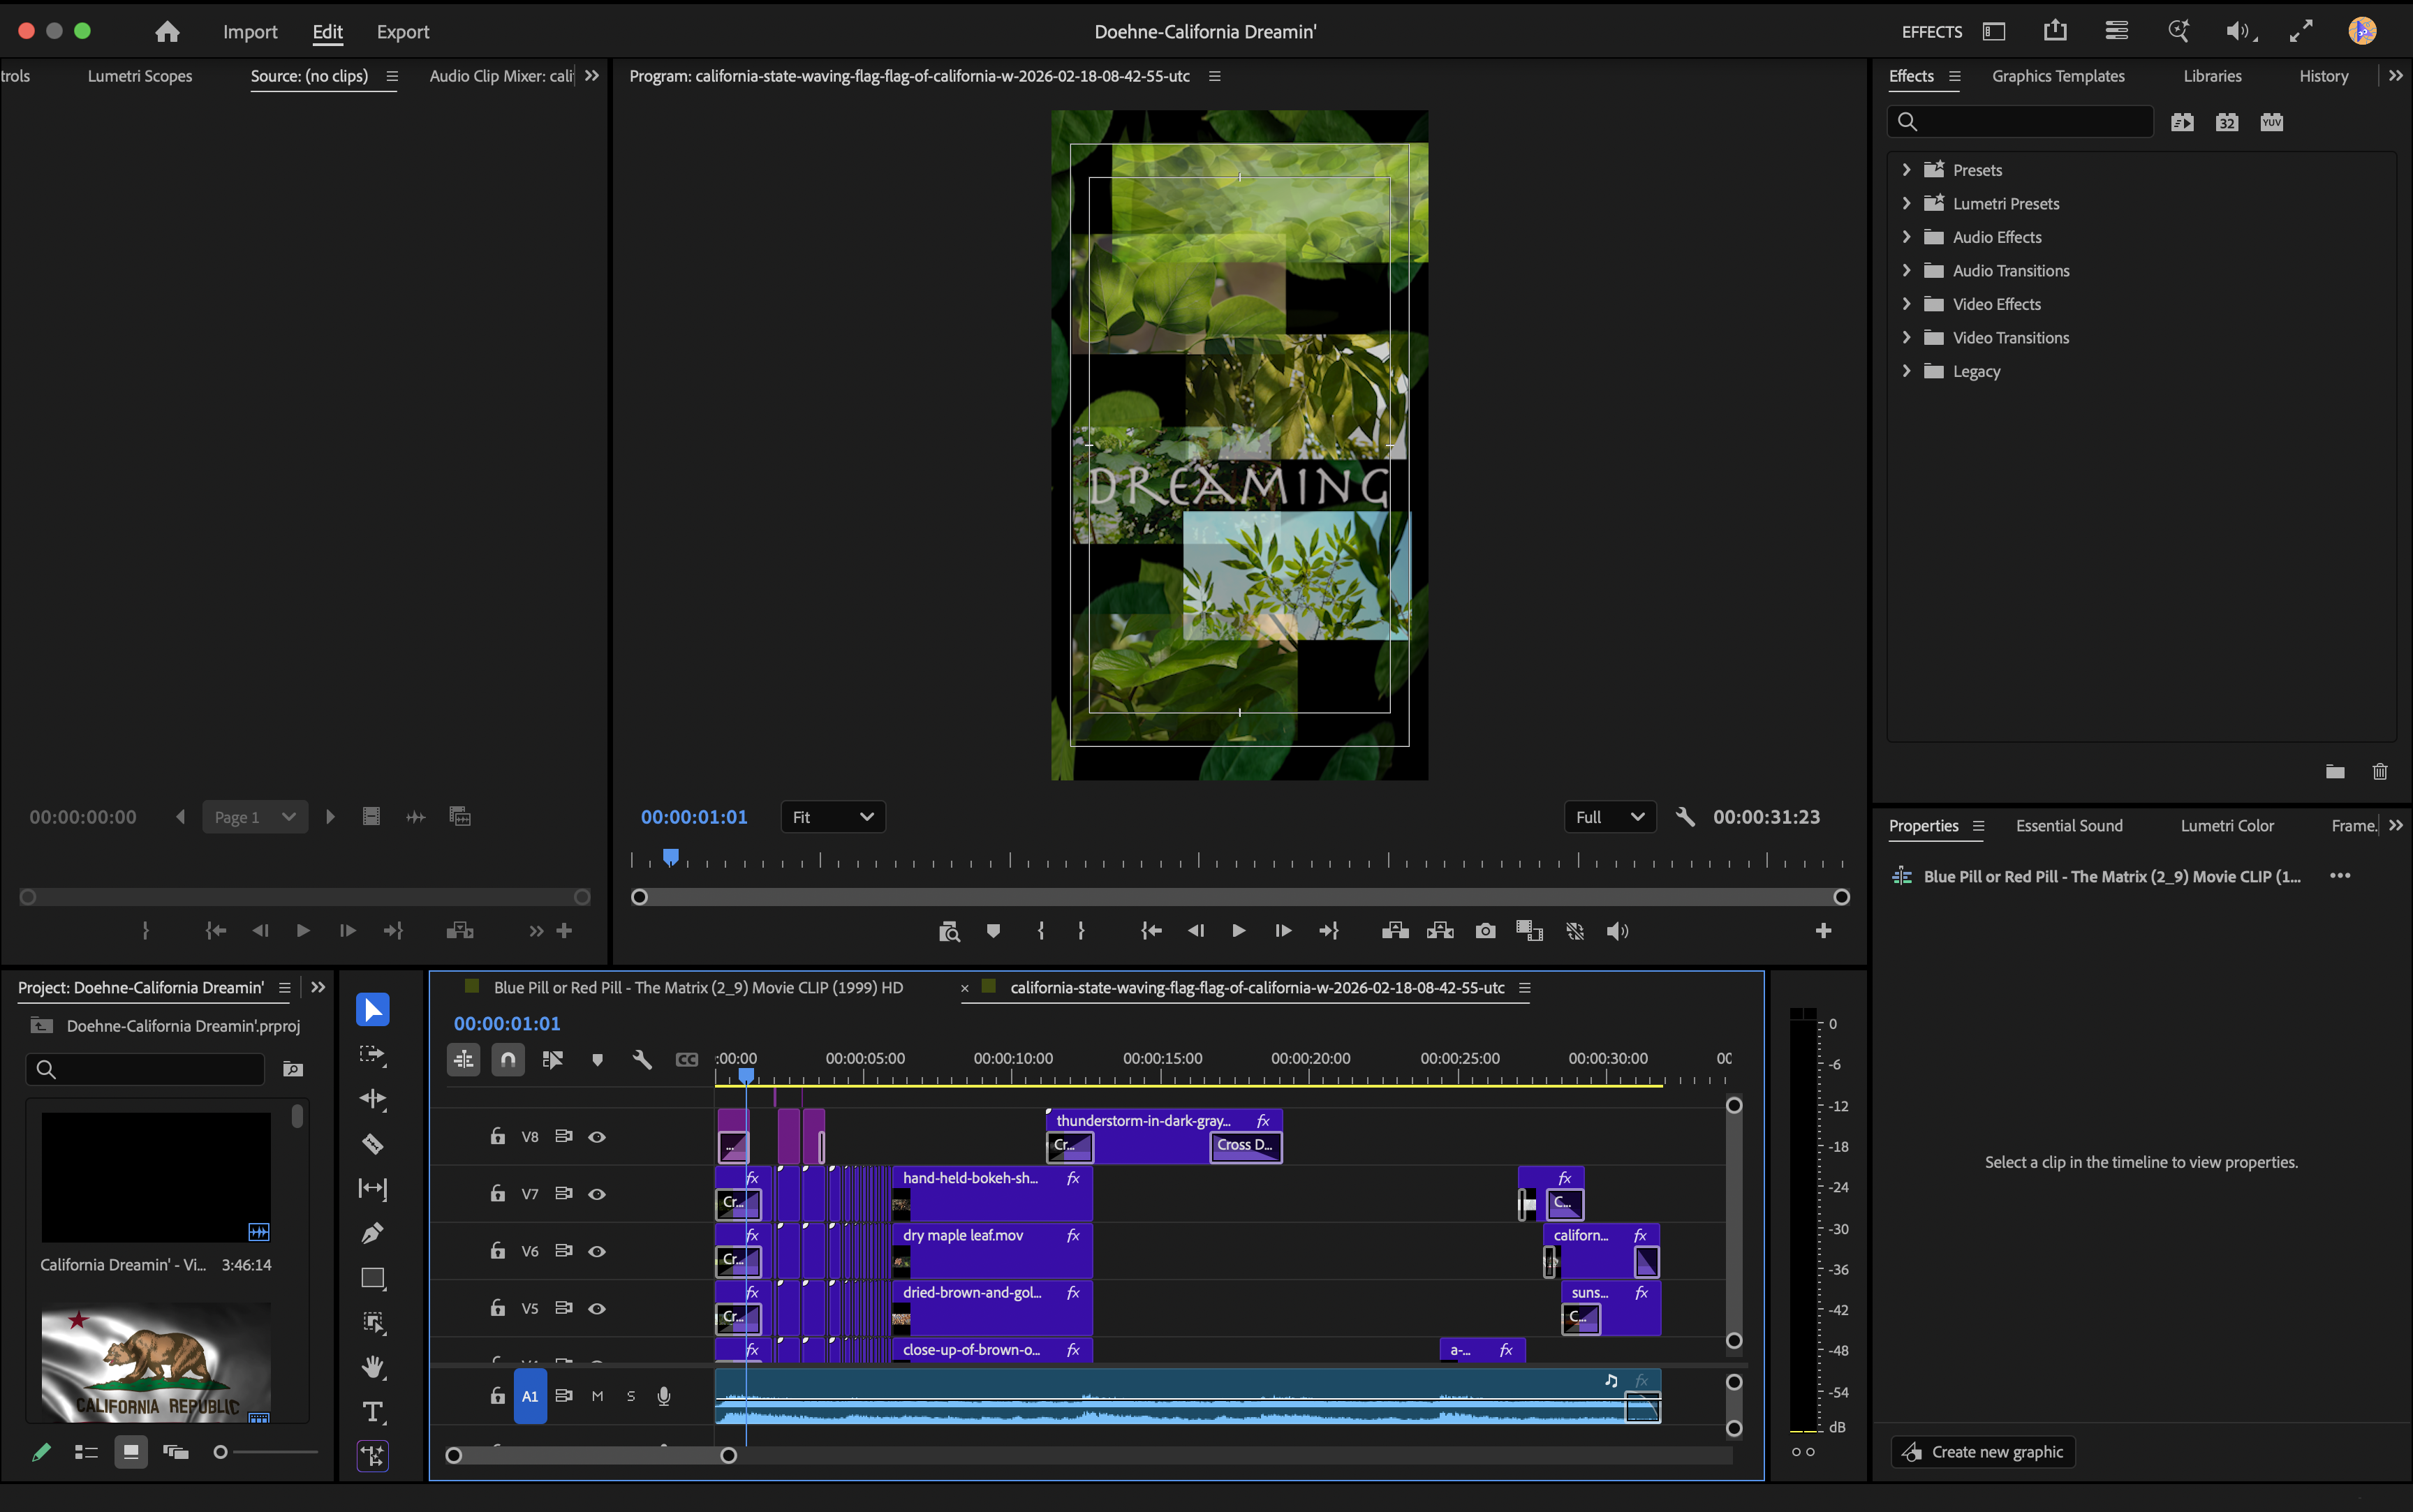This screenshot has height=1512, width=2413.
Task: Expand the Legacy effects folder
Action: click(1906, 371)
